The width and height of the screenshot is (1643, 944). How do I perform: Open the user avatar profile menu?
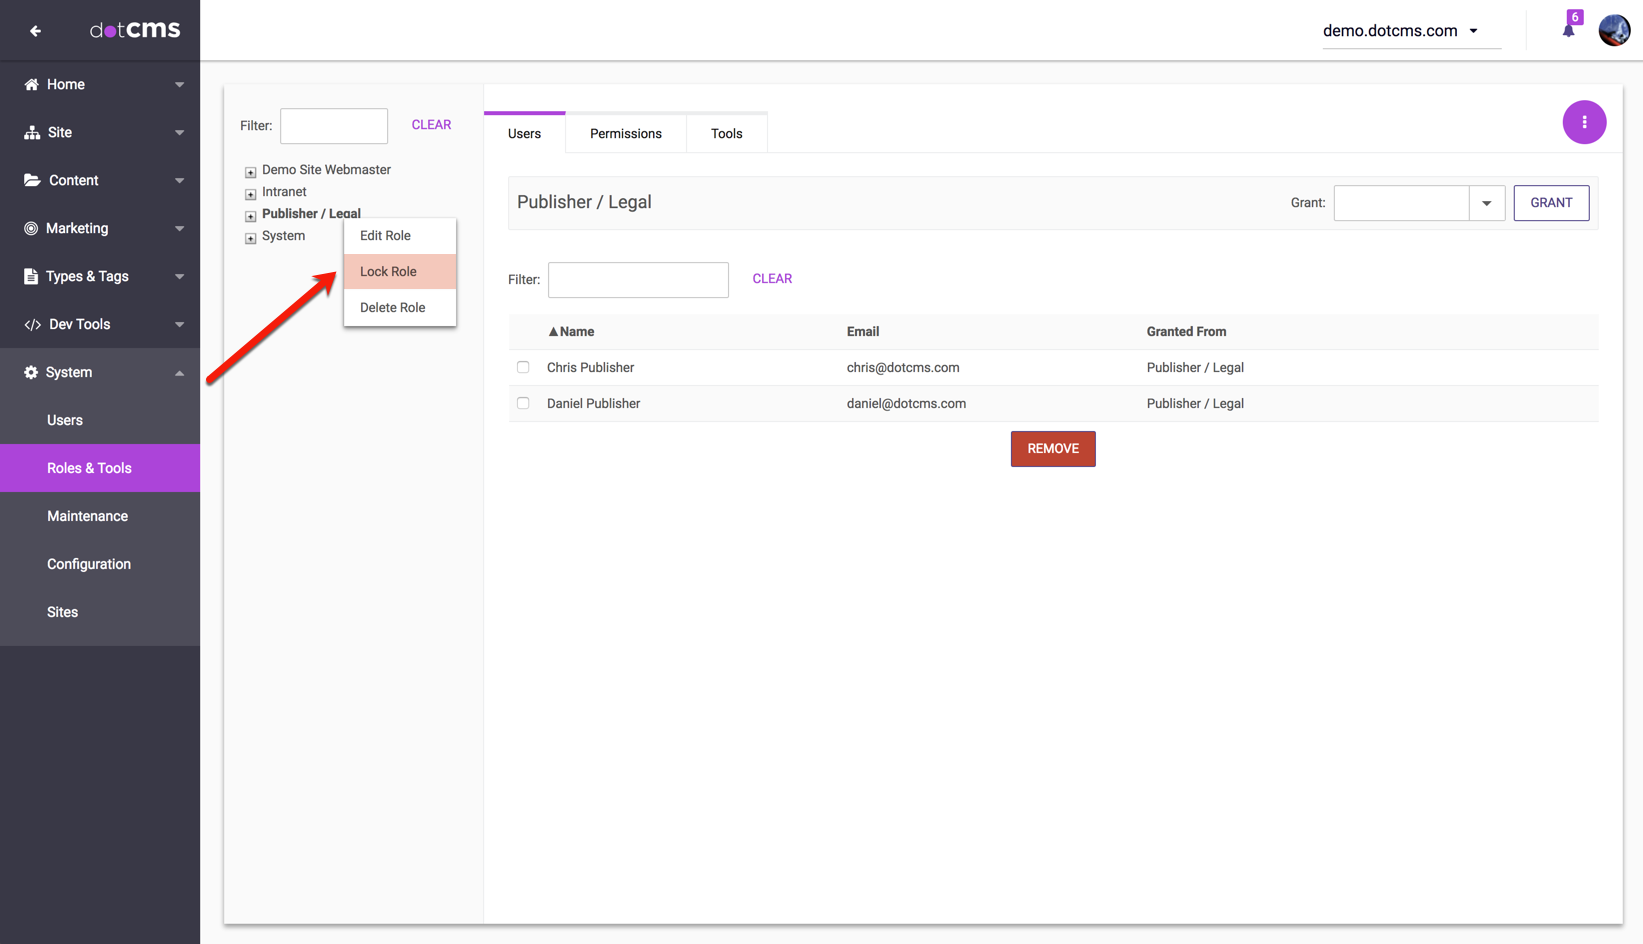coord(1614,30)
